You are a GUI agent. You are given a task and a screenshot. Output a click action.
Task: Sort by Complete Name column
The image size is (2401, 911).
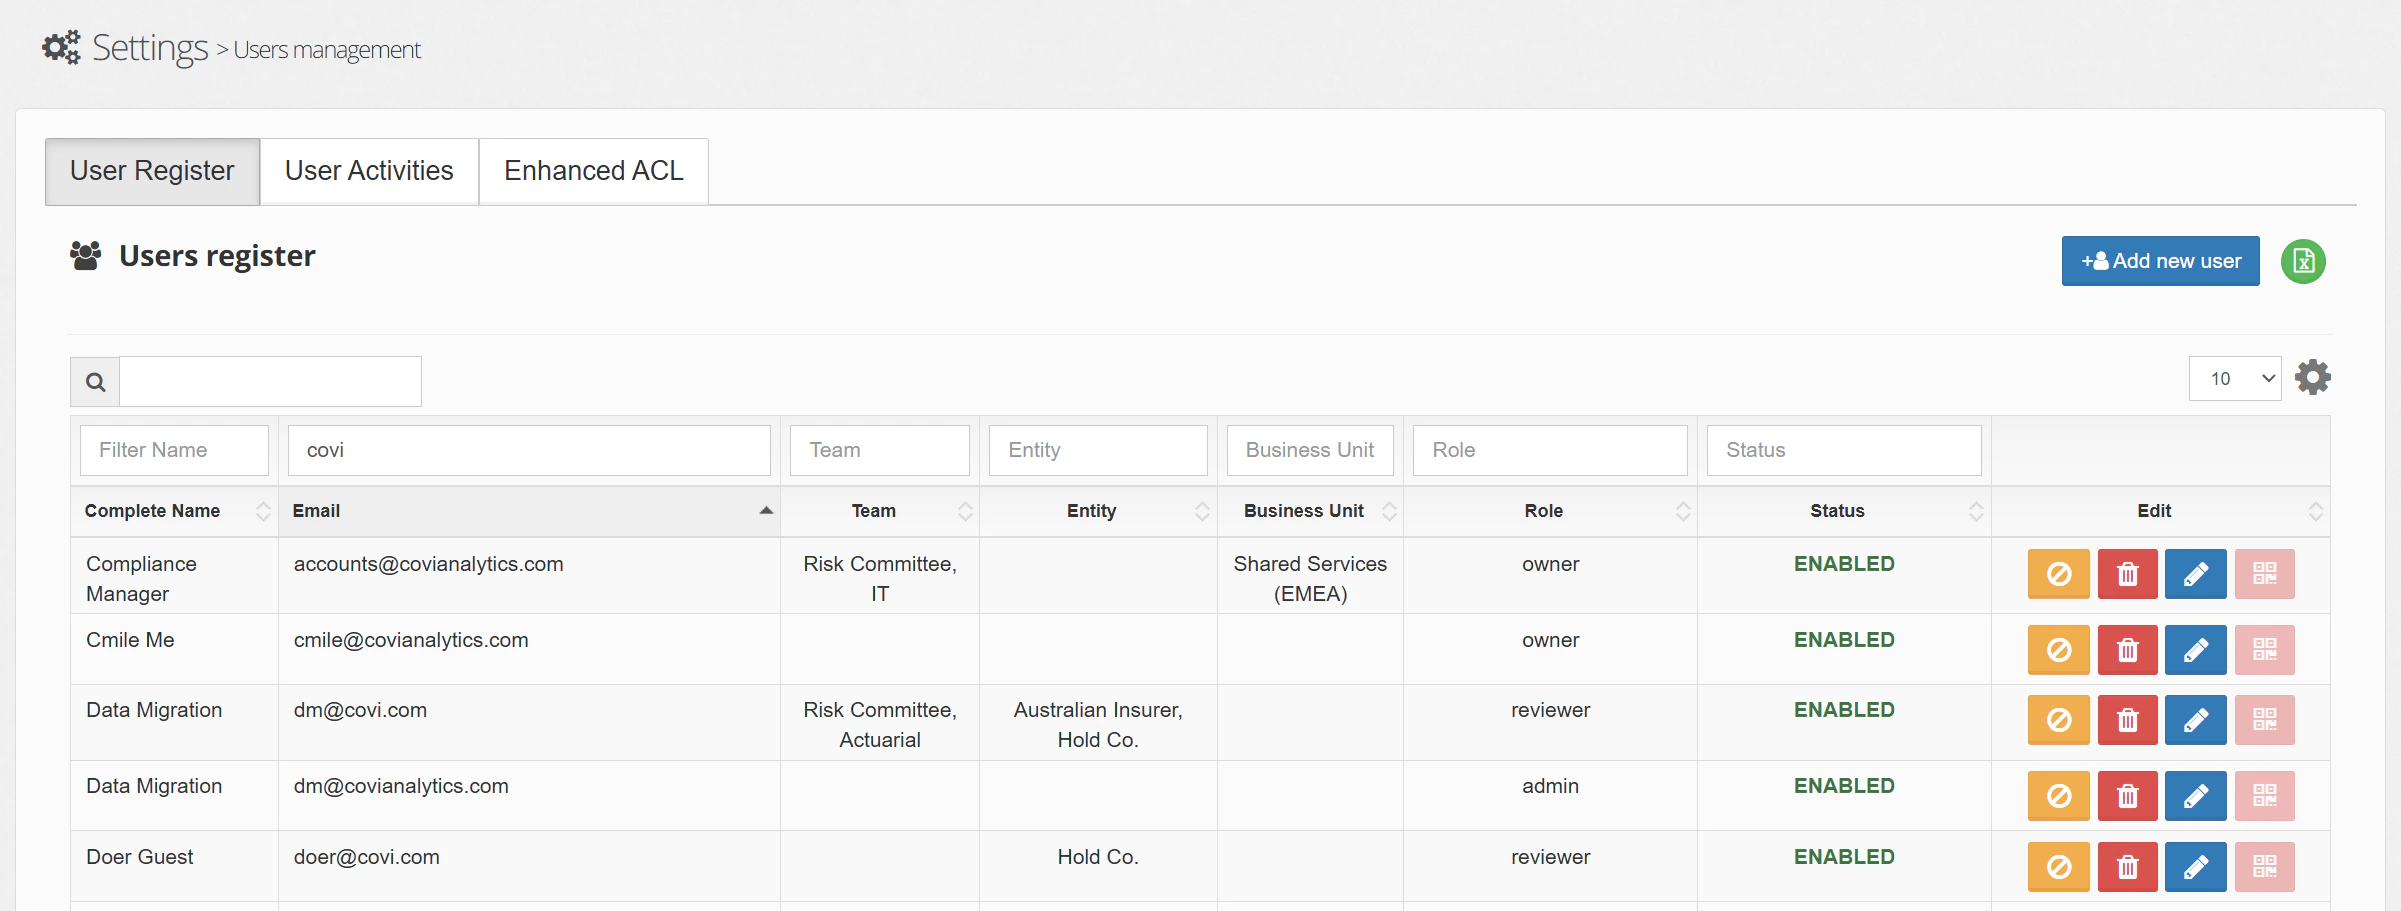(x=174, y=511)
